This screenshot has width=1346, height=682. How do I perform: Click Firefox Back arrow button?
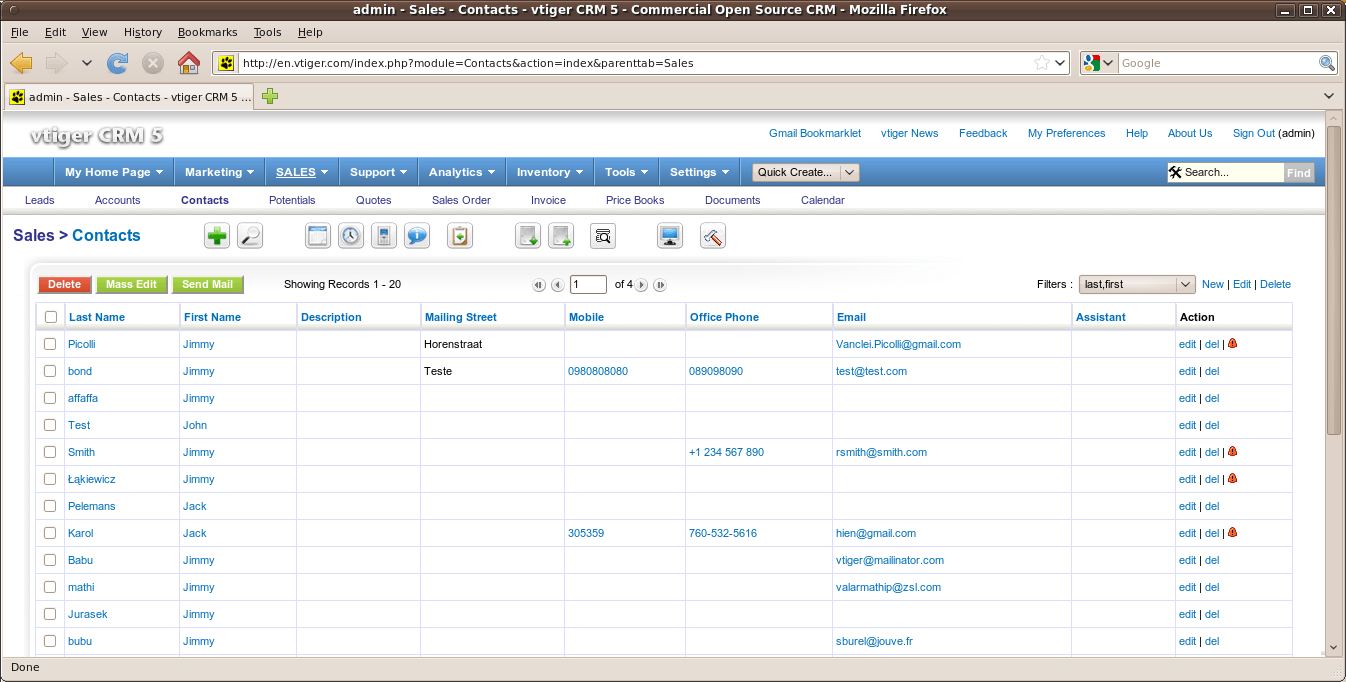[x=21, y=63]
